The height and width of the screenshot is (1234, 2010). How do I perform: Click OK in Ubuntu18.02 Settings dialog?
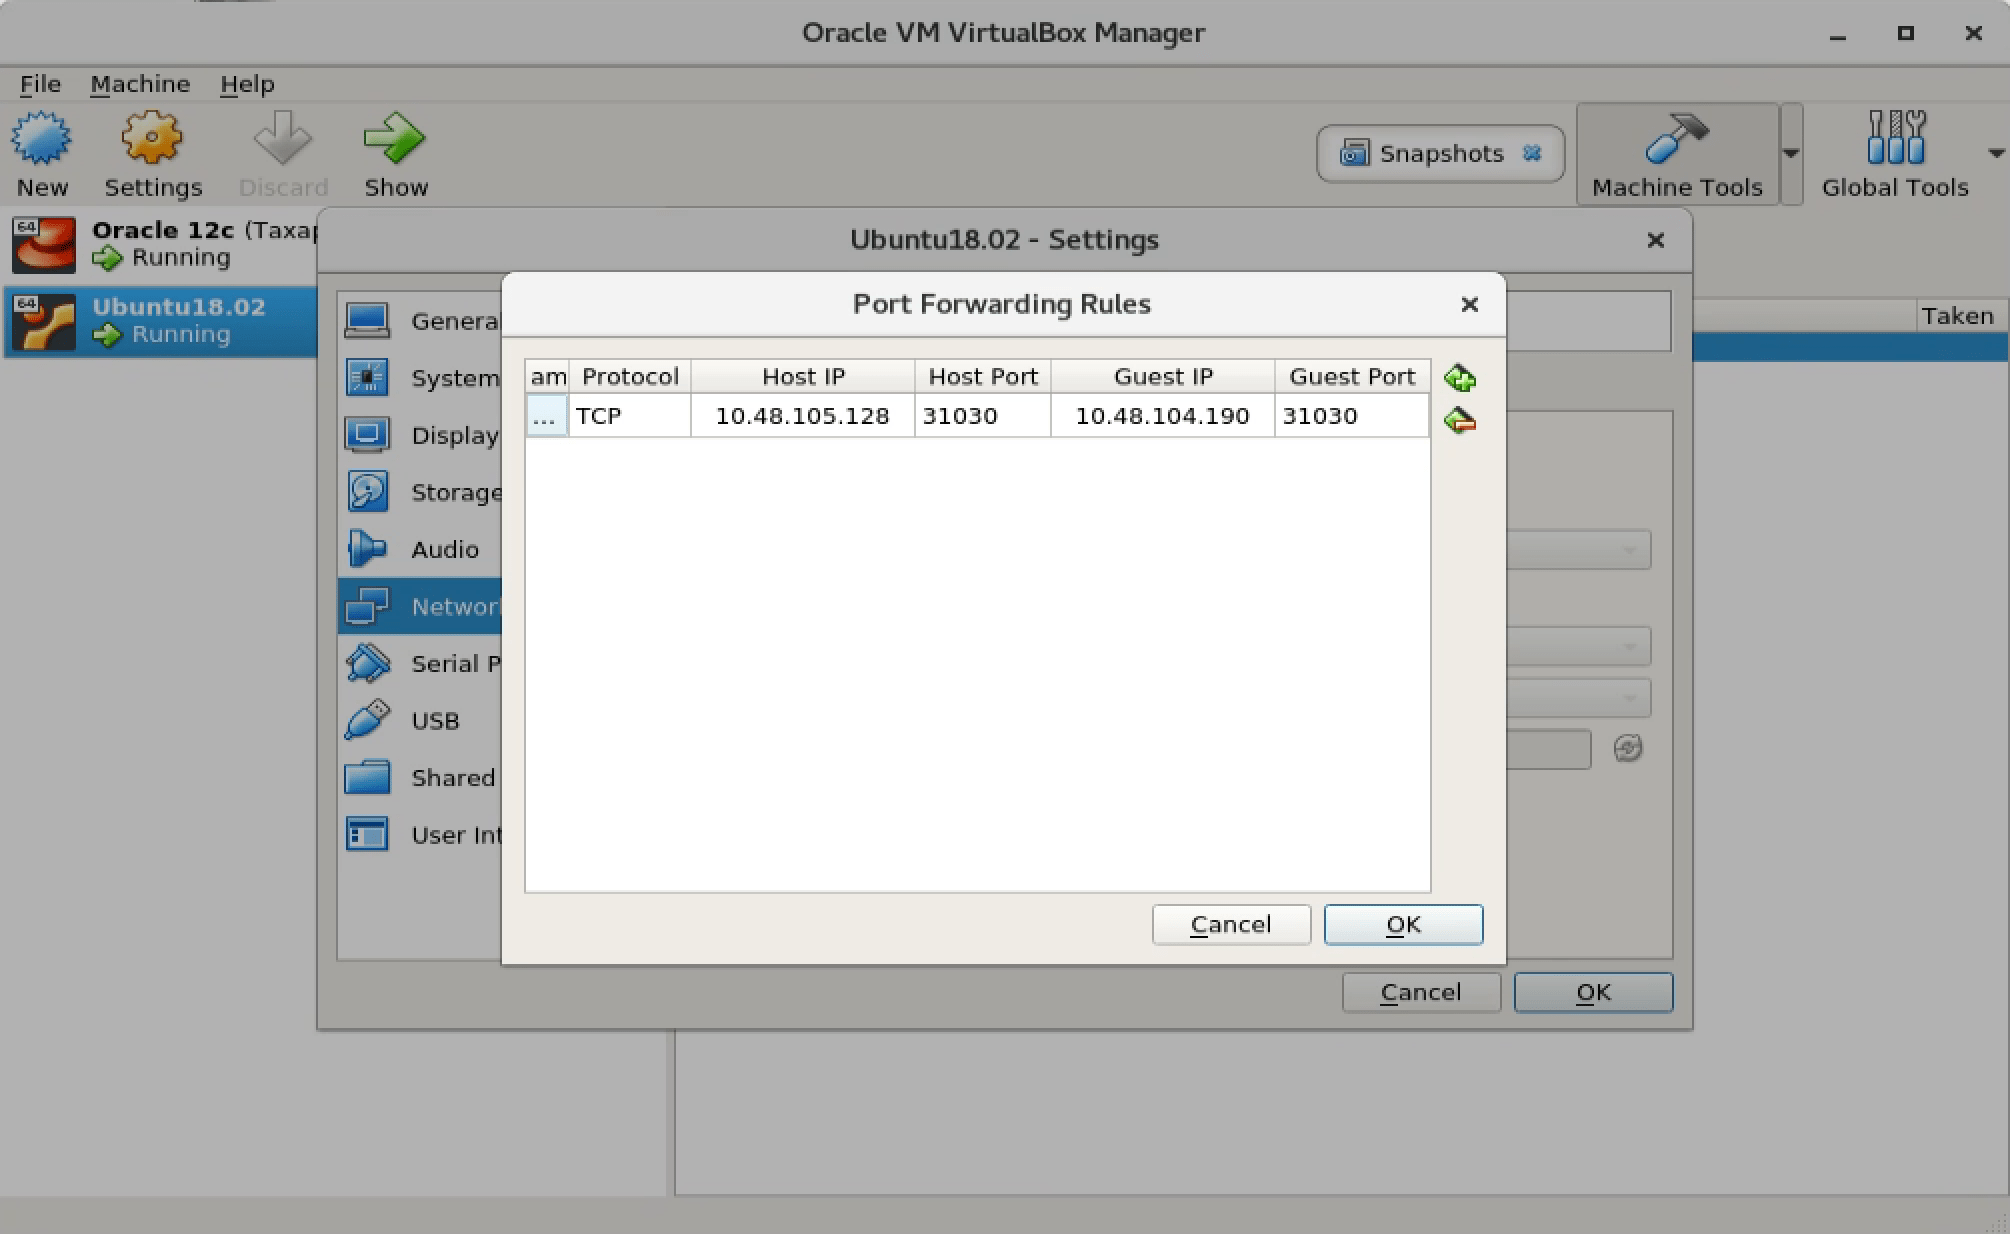[1593, 992]
